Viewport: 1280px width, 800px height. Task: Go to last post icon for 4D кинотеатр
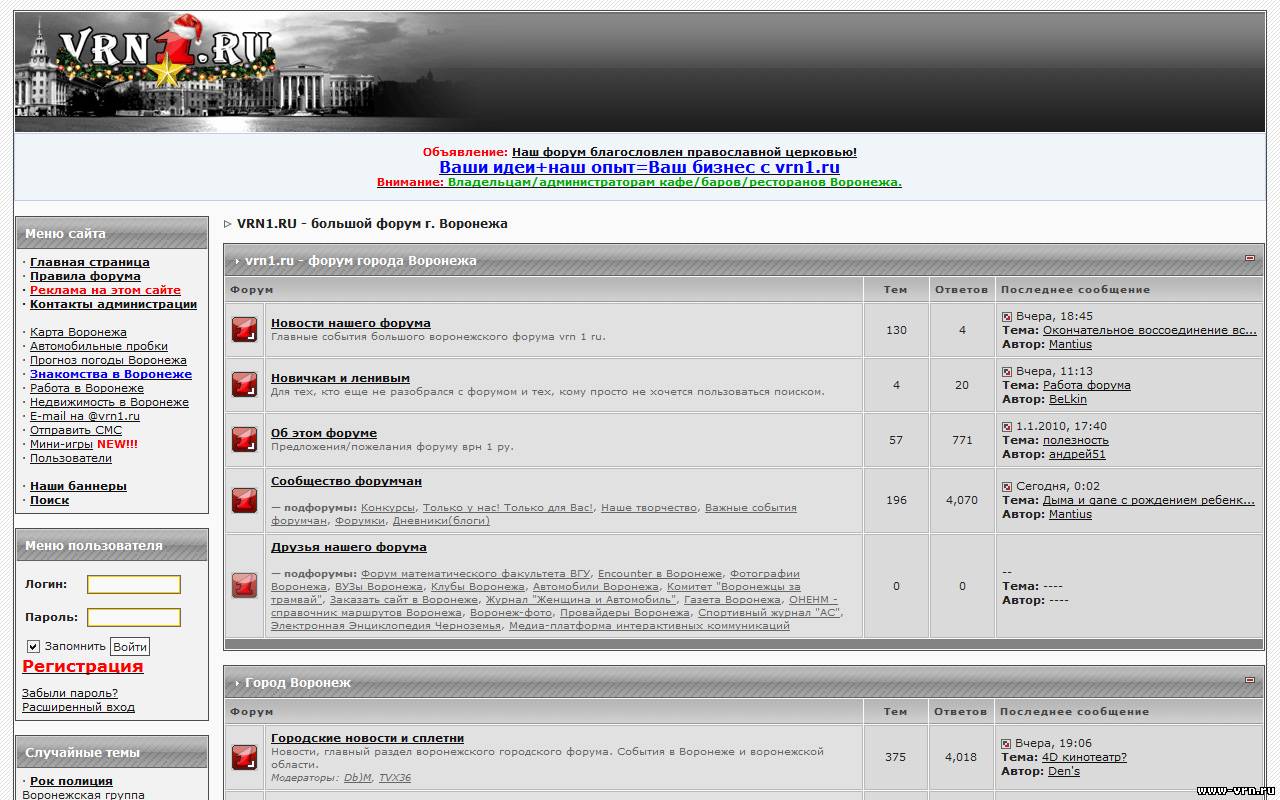coord(1007,744)
